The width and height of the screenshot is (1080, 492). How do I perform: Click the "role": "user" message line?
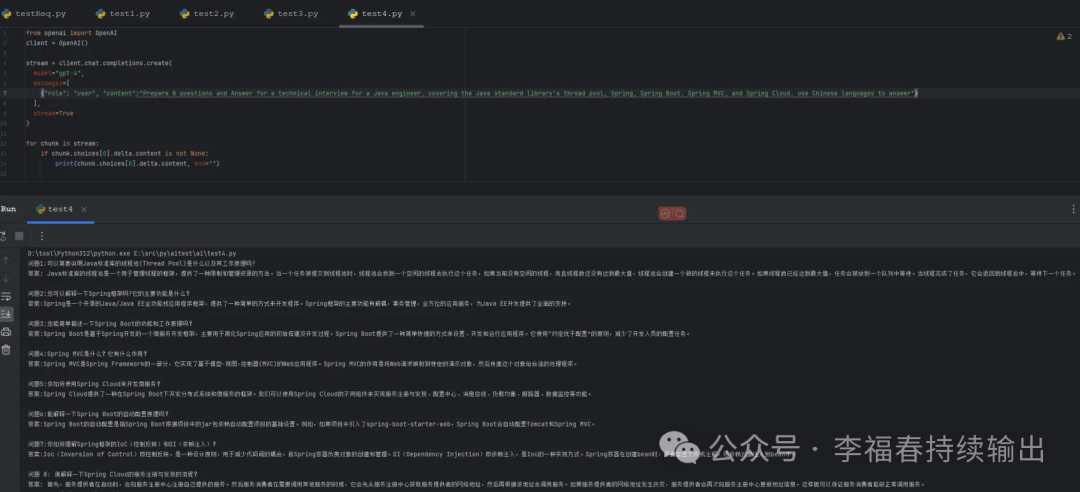[479, 93]
